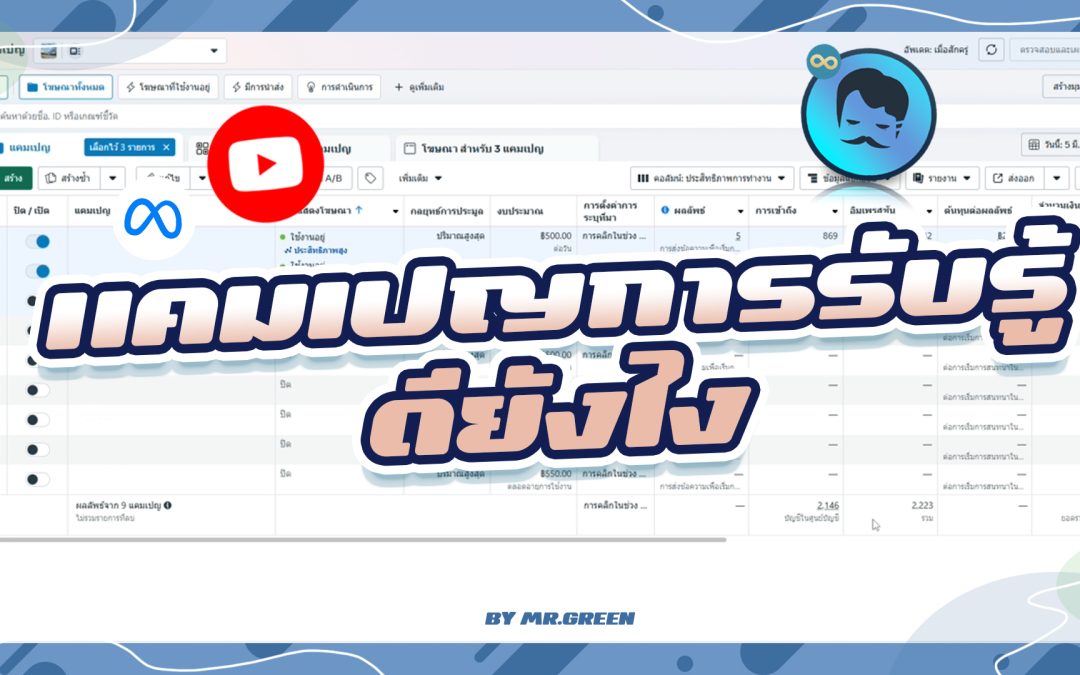Click the blue sort arrow in the delivery column

[x=359, y=210]
